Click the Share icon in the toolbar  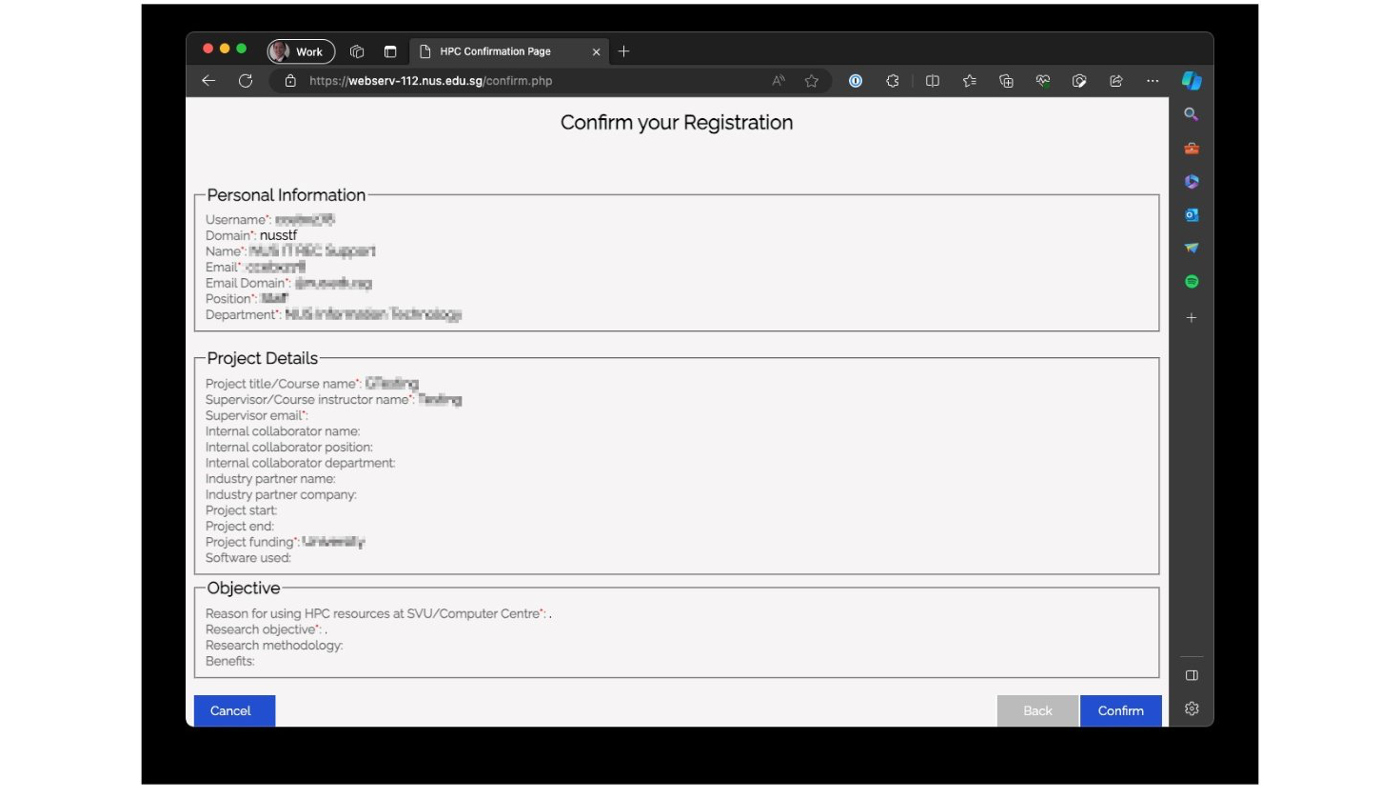point(1116,81)
